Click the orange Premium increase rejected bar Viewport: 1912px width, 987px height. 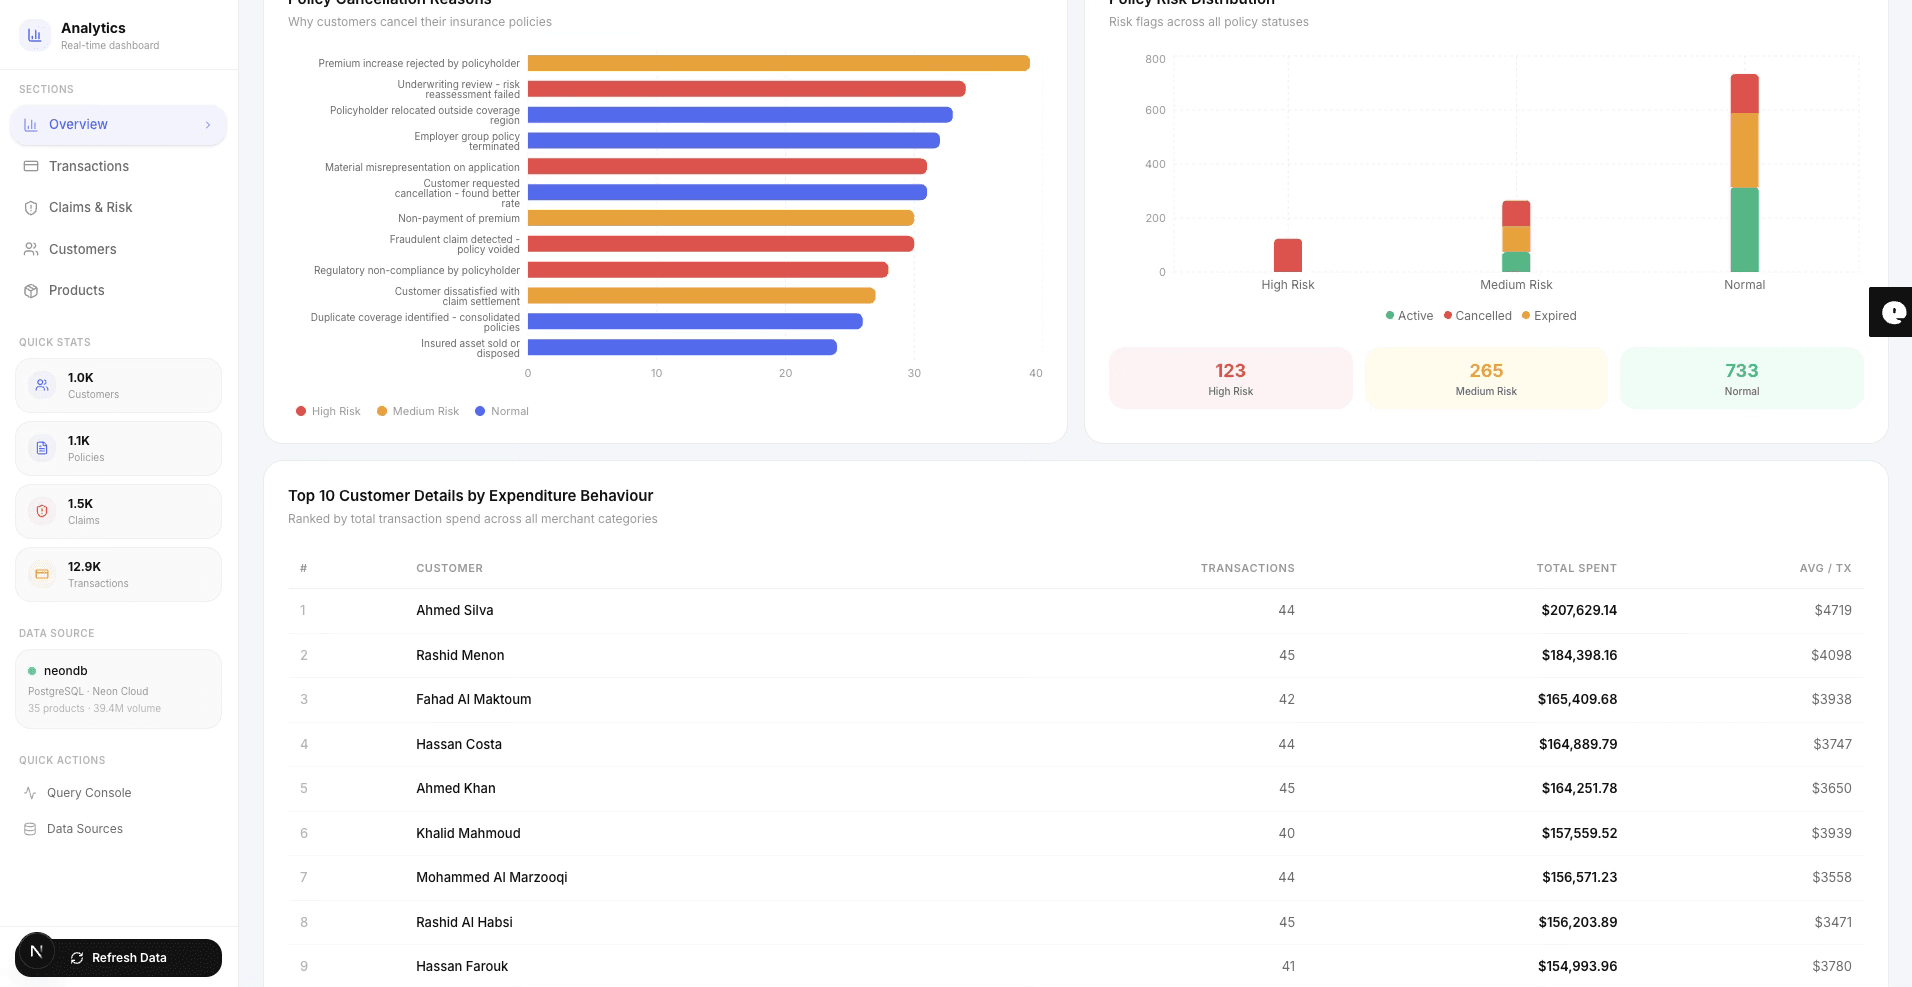click(778, 63)
